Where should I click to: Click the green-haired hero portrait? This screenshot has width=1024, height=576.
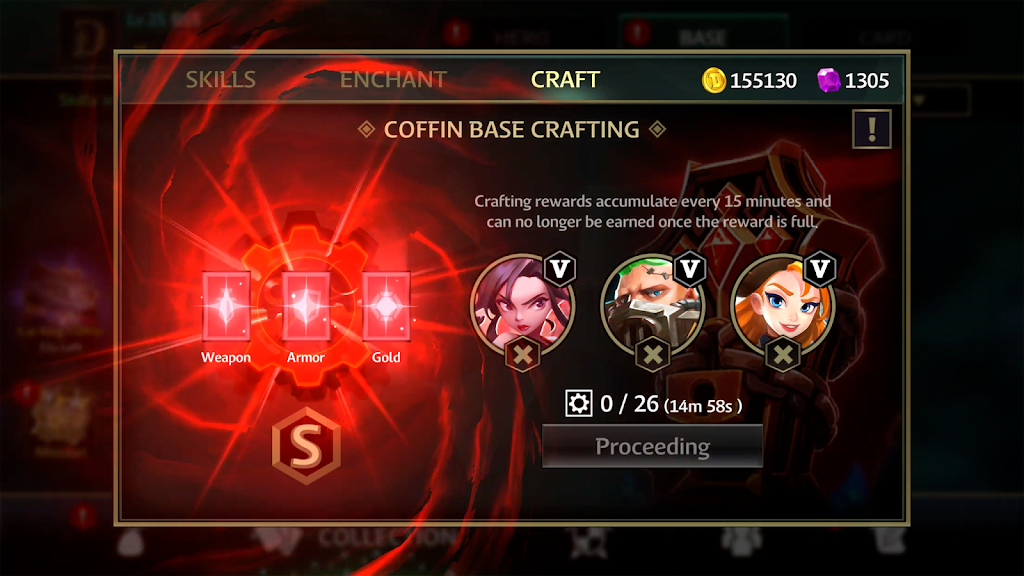[x=652, y=305]
